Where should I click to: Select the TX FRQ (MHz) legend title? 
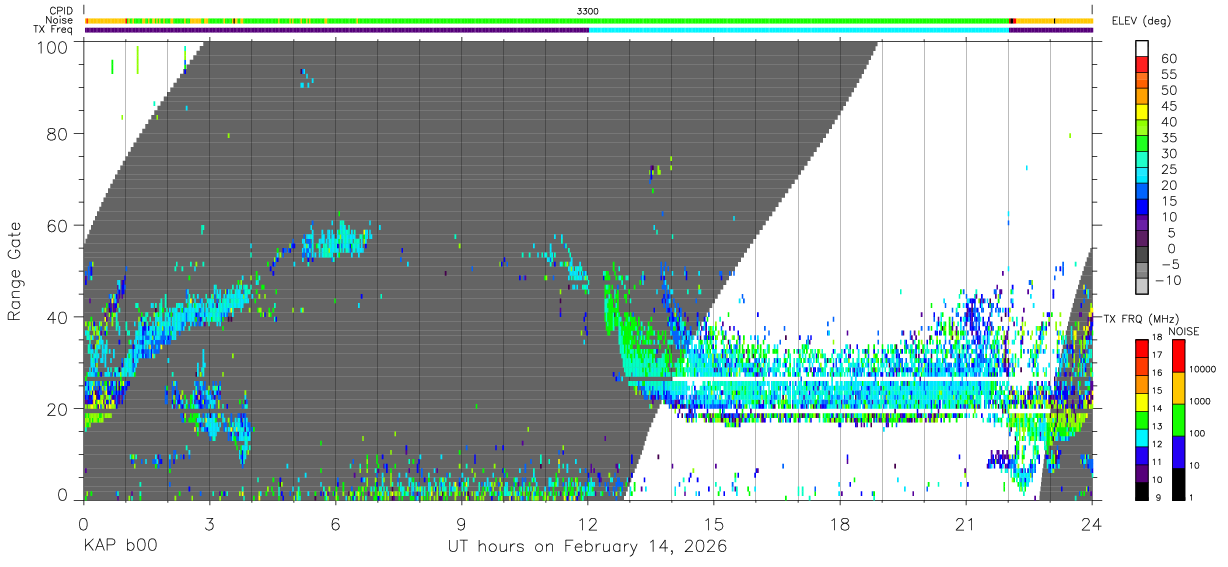(x=1139, y=318)
